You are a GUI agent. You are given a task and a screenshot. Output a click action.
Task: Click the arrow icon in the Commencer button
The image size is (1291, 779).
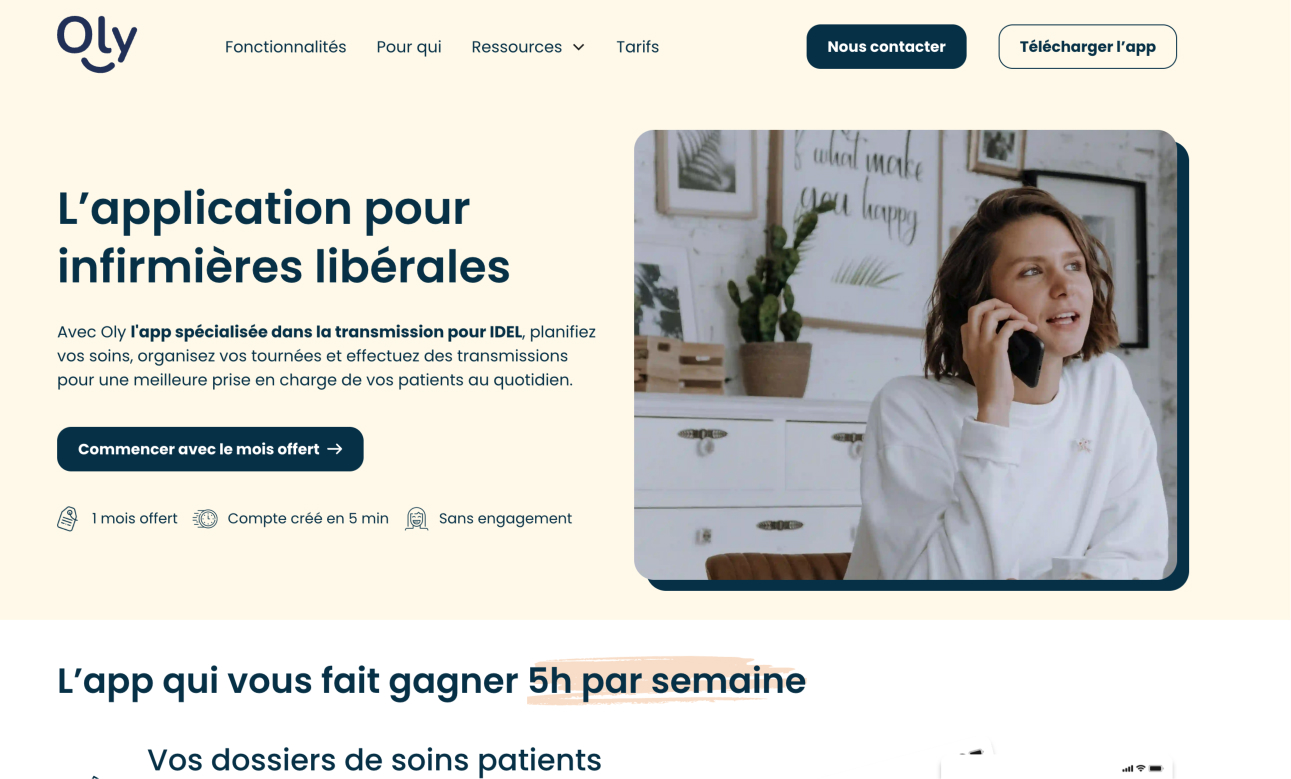(x=335, y=449)
